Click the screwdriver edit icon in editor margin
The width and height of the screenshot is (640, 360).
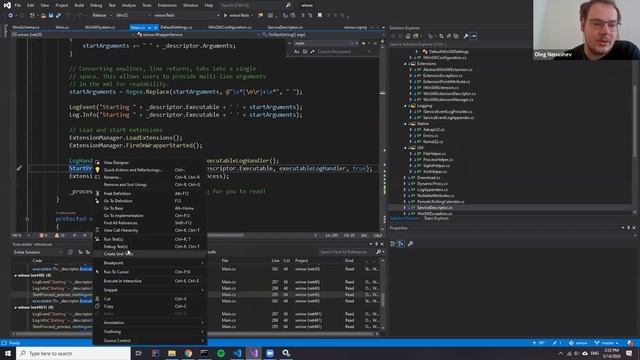point(19,168)
